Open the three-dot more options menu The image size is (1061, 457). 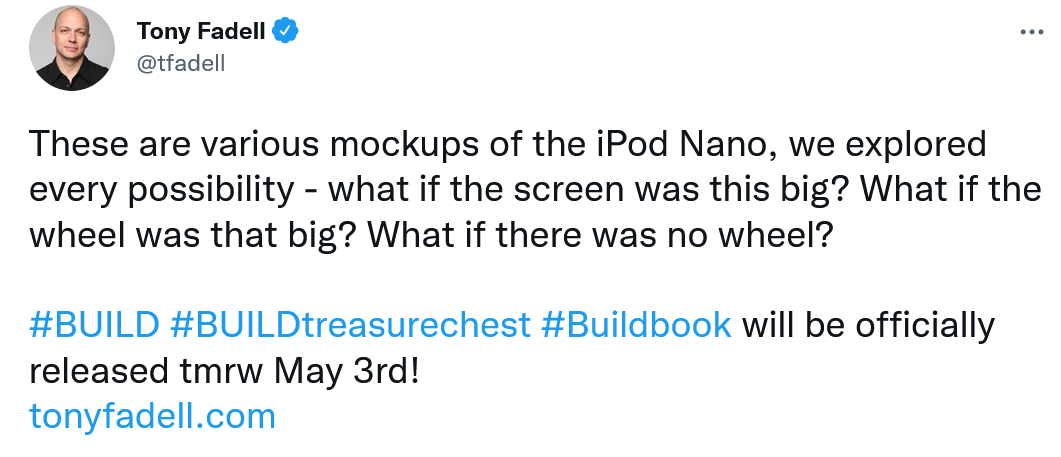(x=1031, y=32)
